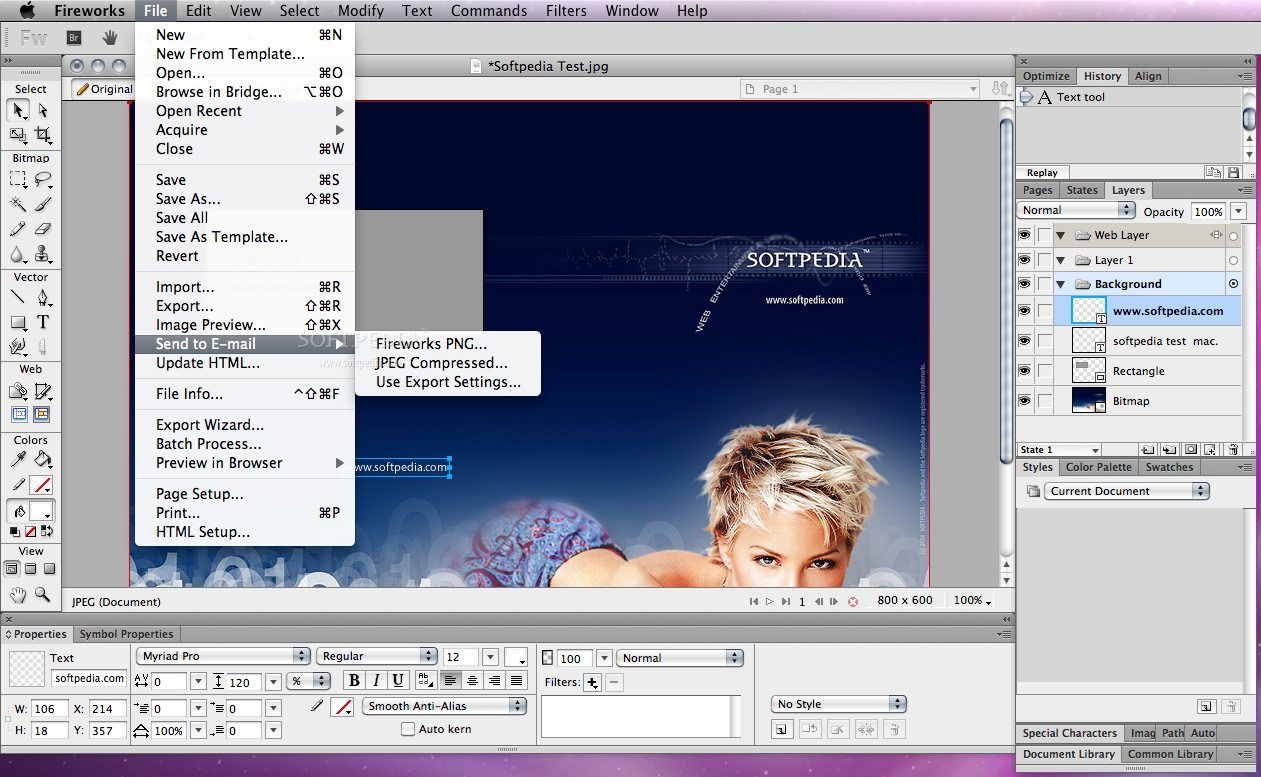Add a filter with the plus icon
This screenshot has height=777, width=1261.
click(x=592, y=683)
